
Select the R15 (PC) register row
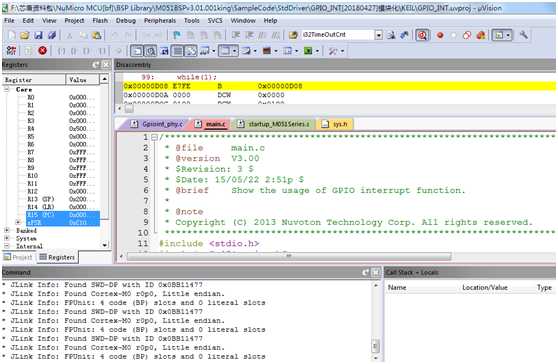tap(63, 215)
